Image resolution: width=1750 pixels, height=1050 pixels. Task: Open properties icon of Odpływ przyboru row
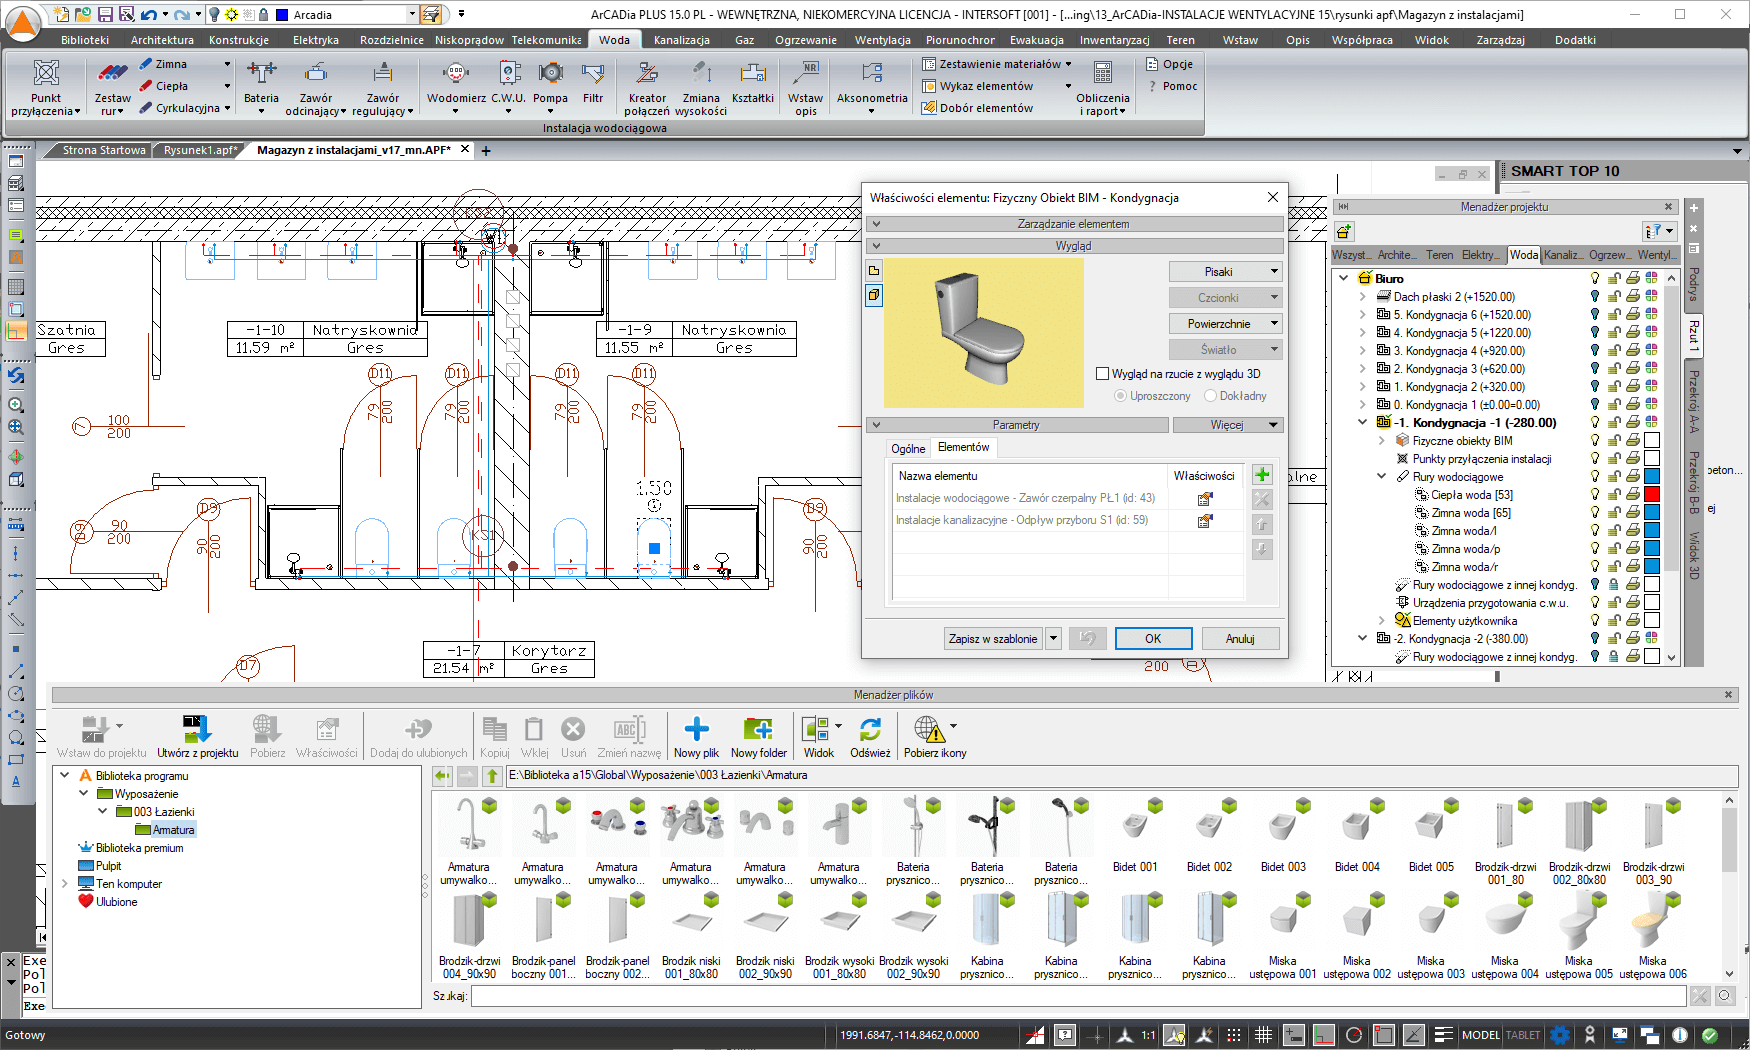click(x=1205, y=520)
